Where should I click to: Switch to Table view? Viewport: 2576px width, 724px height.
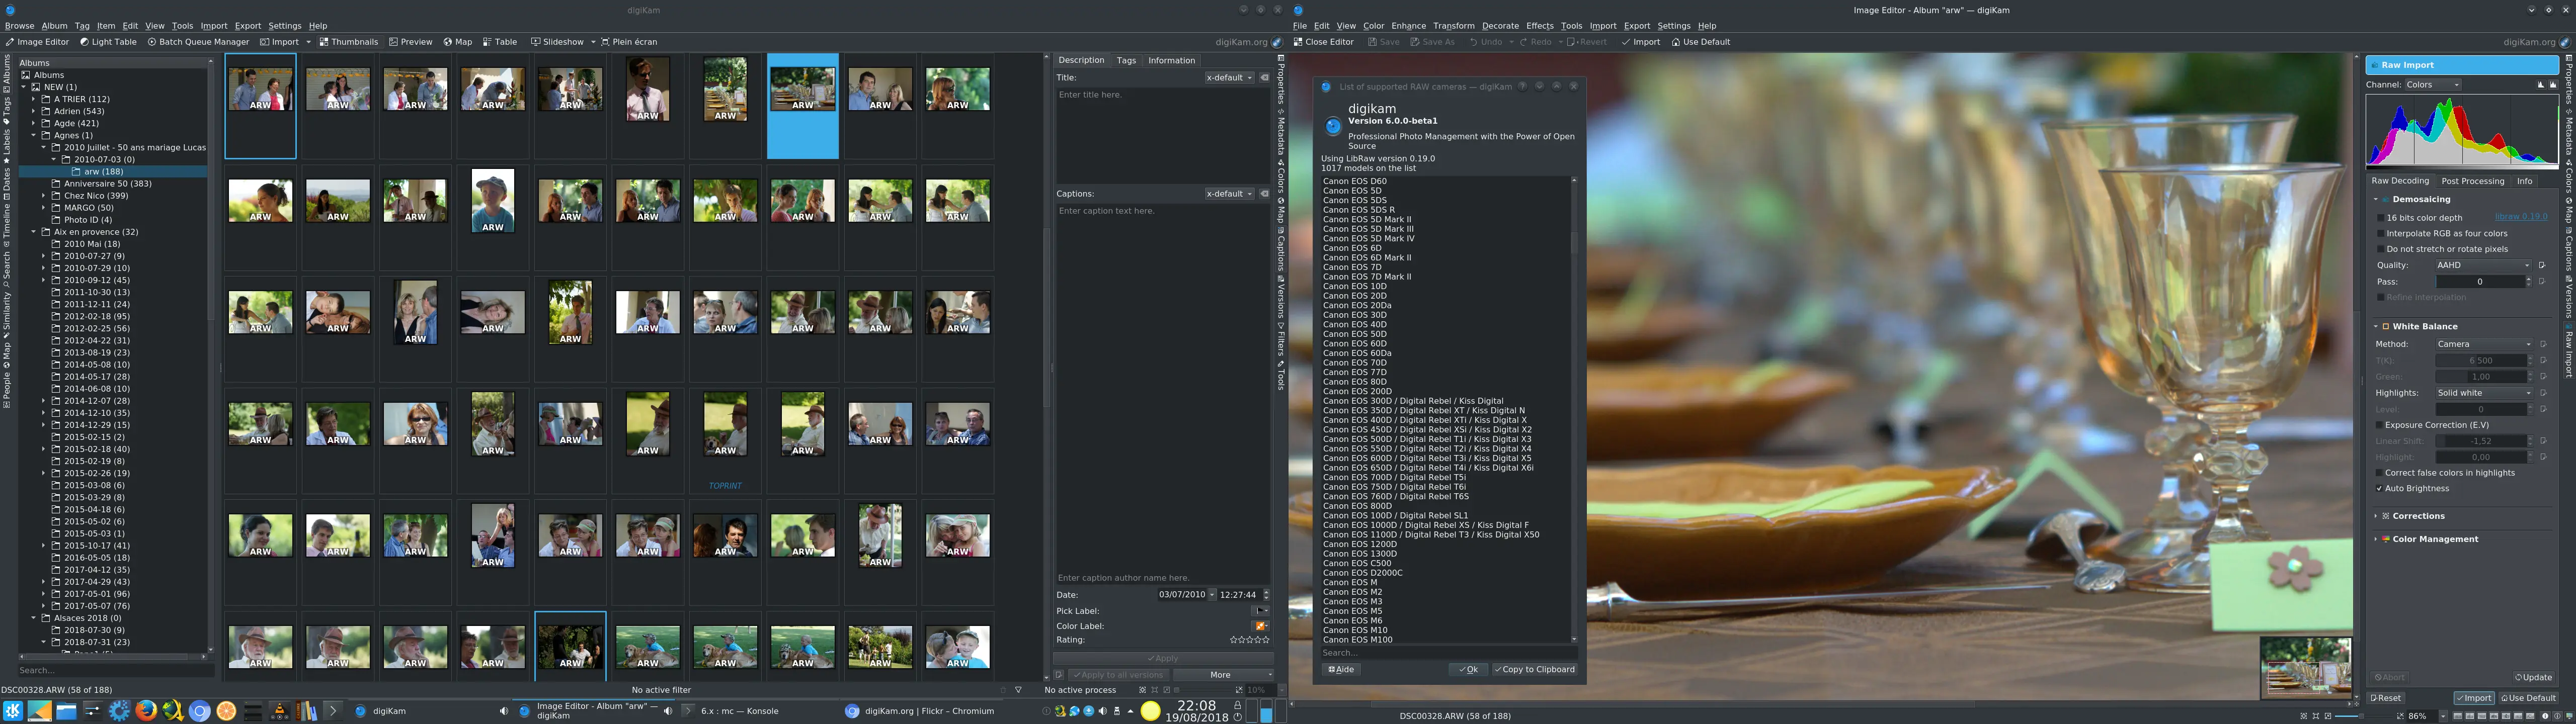501,42
